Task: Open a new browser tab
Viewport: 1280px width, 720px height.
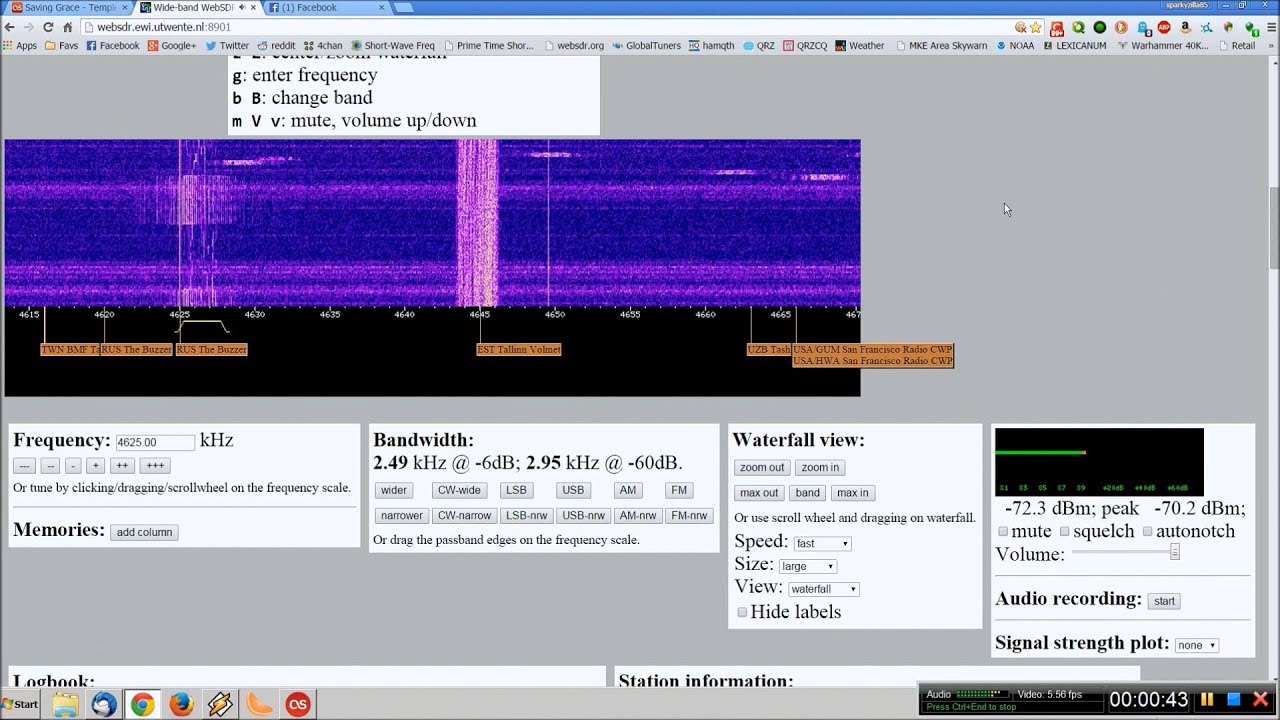Action: click(x=403, y=7)
